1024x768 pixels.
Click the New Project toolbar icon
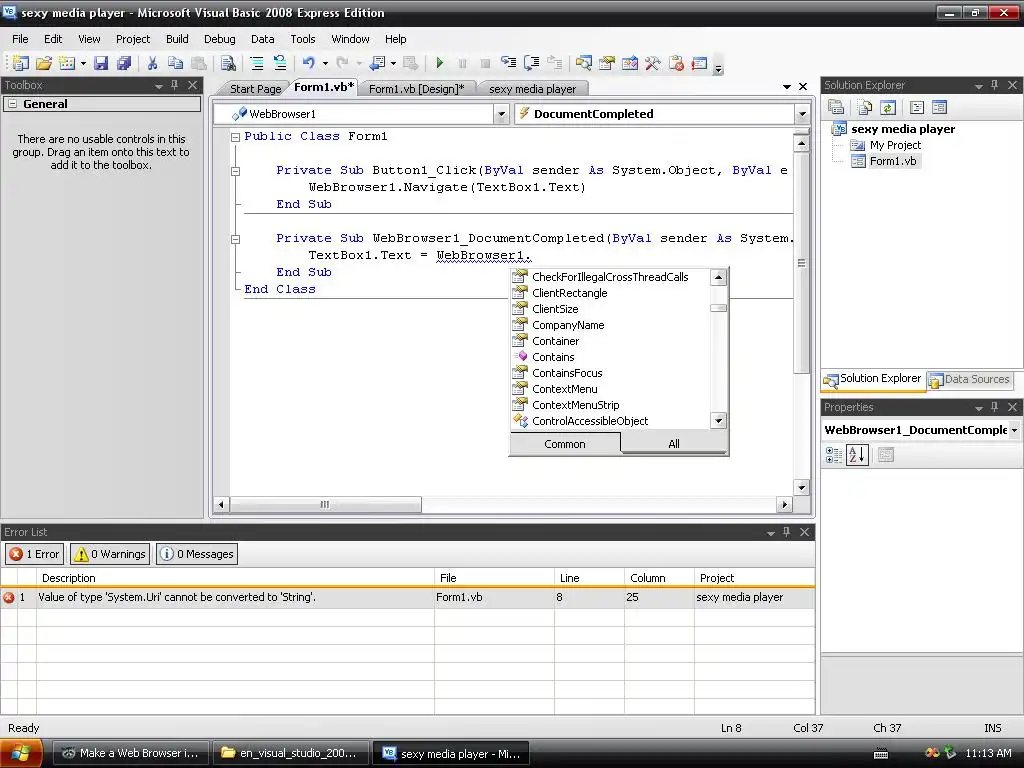20,63
